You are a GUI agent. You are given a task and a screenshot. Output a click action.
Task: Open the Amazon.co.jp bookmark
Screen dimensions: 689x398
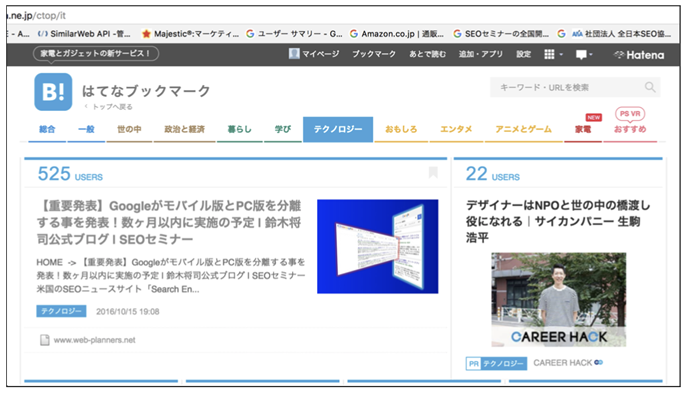pyautogui.click(x=397, y=34)
